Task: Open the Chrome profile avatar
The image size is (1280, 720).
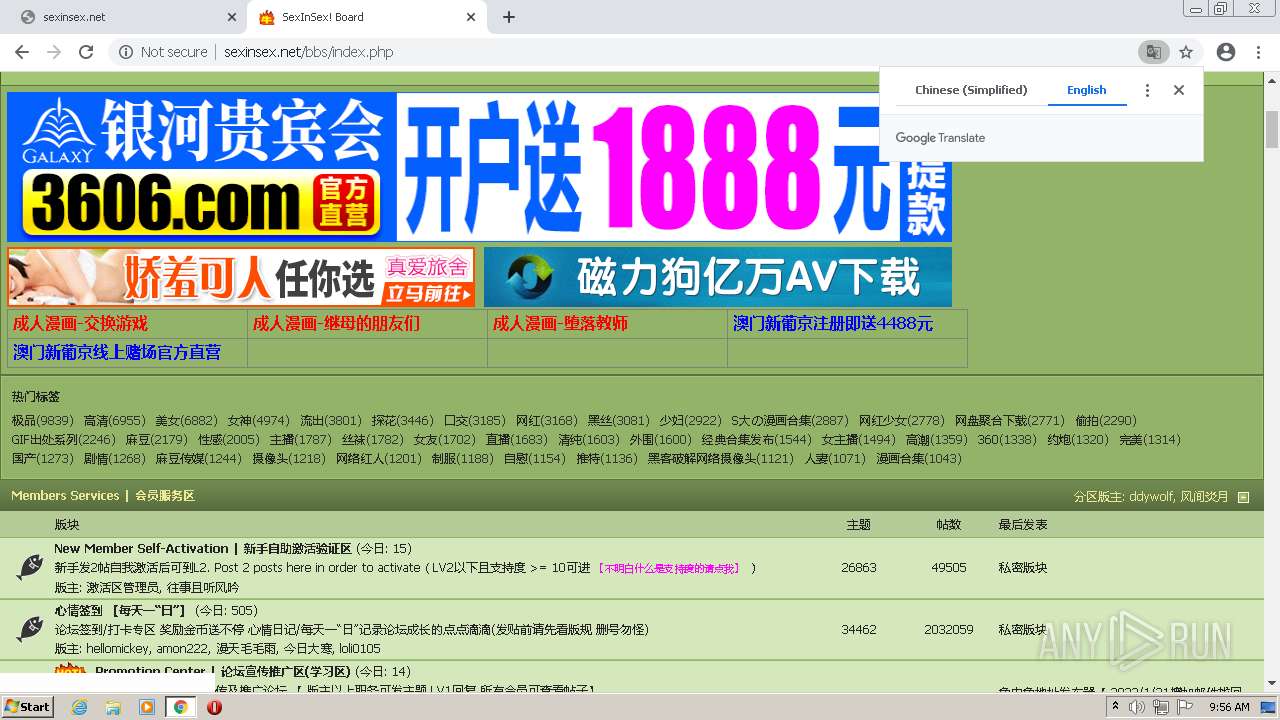Action: coord(1226,52)
